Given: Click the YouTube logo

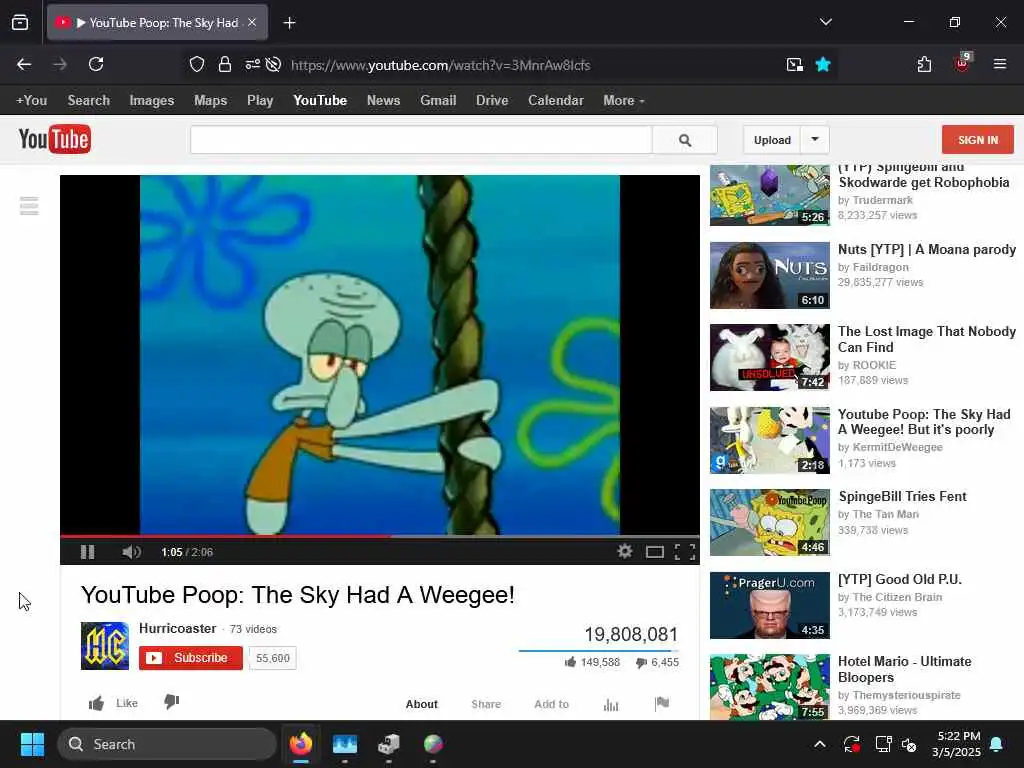Looking at the screenshot, I should [x=55, y=139].
